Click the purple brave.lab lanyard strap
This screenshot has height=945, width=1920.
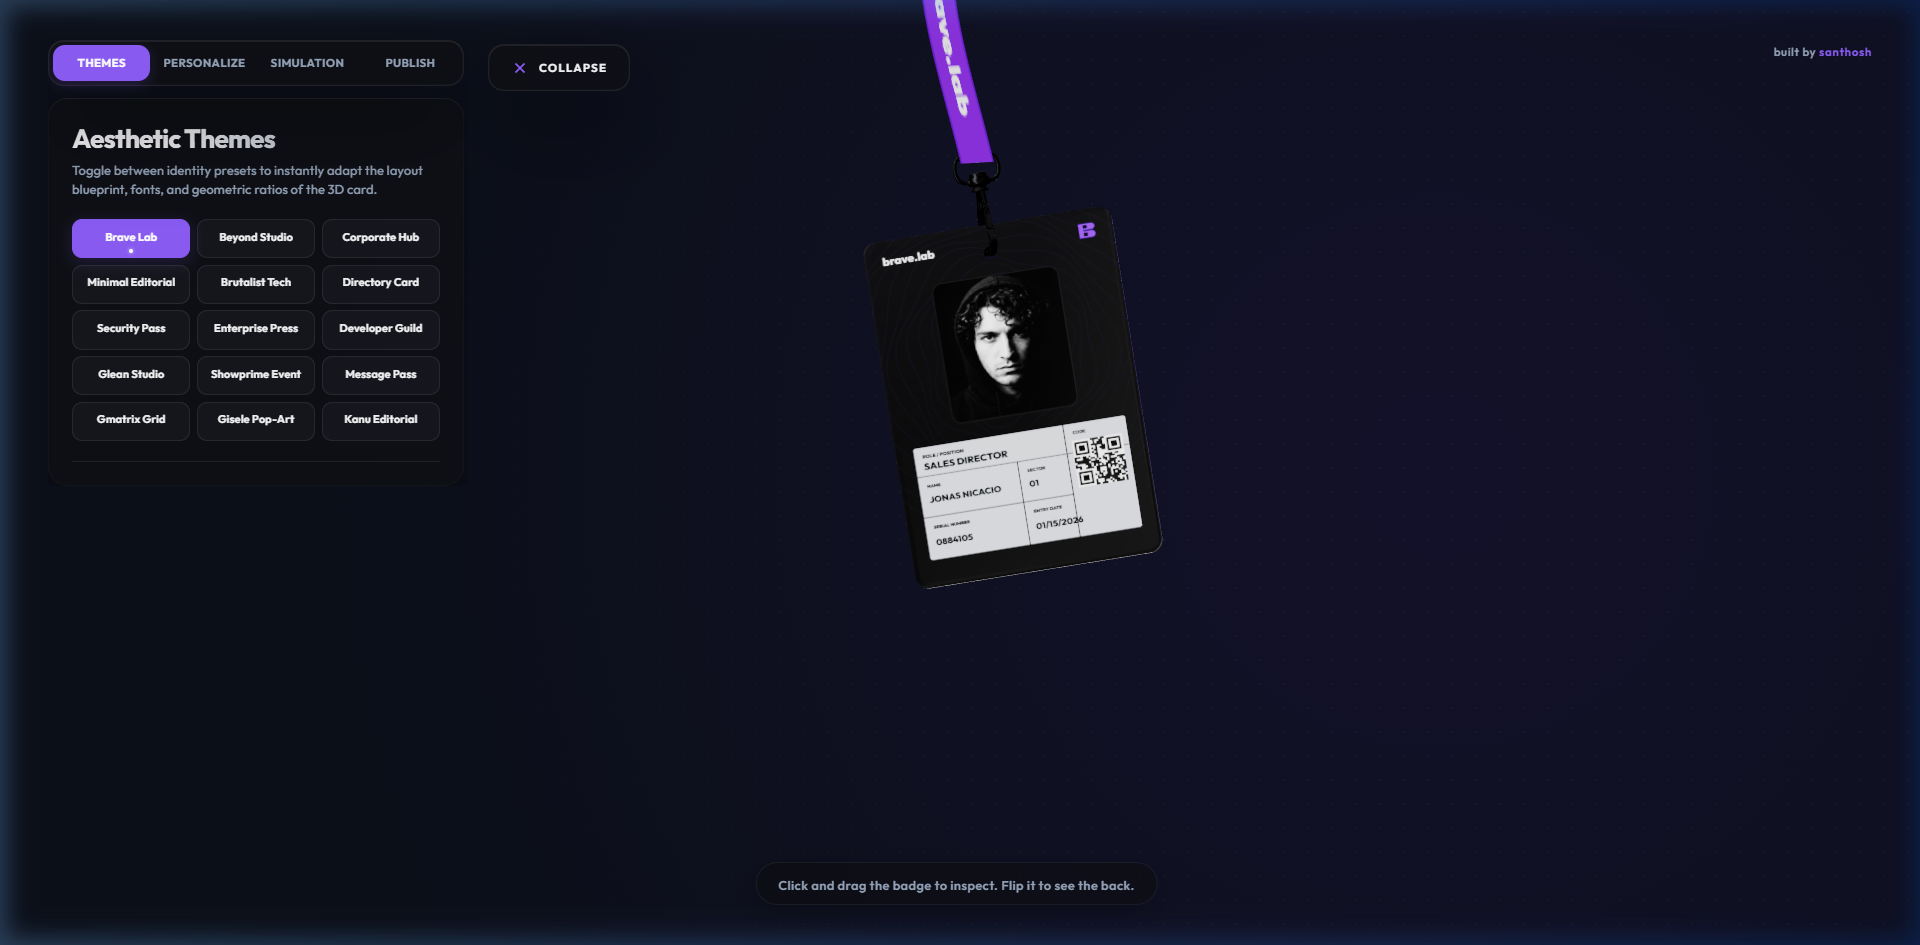tap(957, 80)
